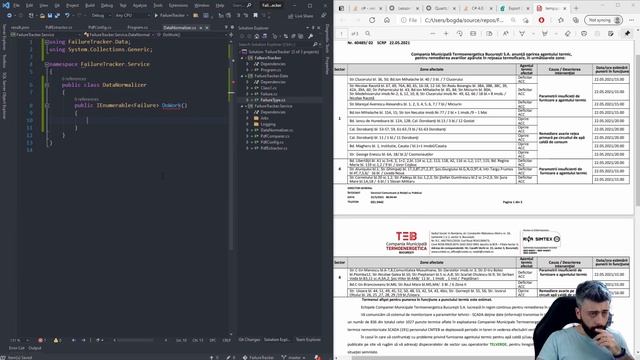
Task: Zoom in the PDF with plus icon
Action: pyautogui.click(x=446, y=33)
